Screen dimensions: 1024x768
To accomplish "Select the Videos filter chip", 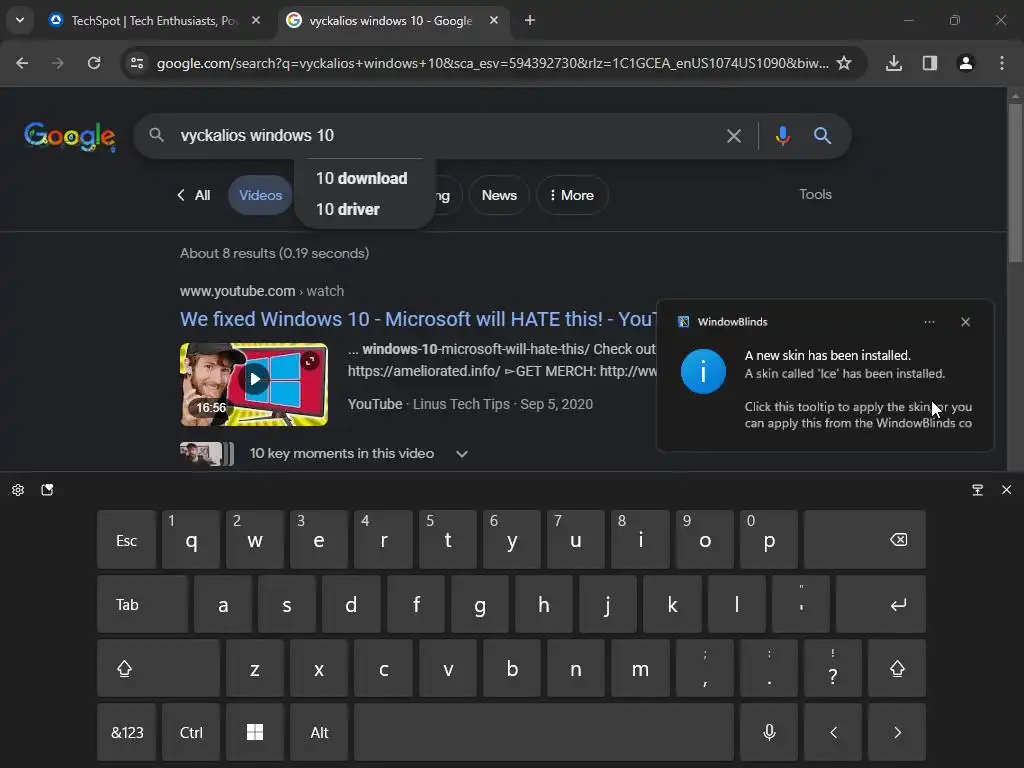I will [x=260, y=195].
